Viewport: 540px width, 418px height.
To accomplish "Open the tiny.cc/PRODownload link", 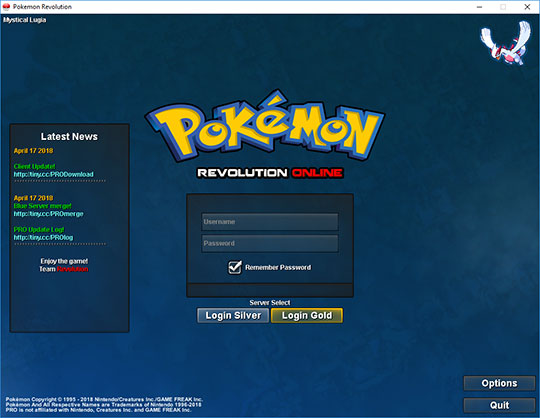I will click(54, 174).
